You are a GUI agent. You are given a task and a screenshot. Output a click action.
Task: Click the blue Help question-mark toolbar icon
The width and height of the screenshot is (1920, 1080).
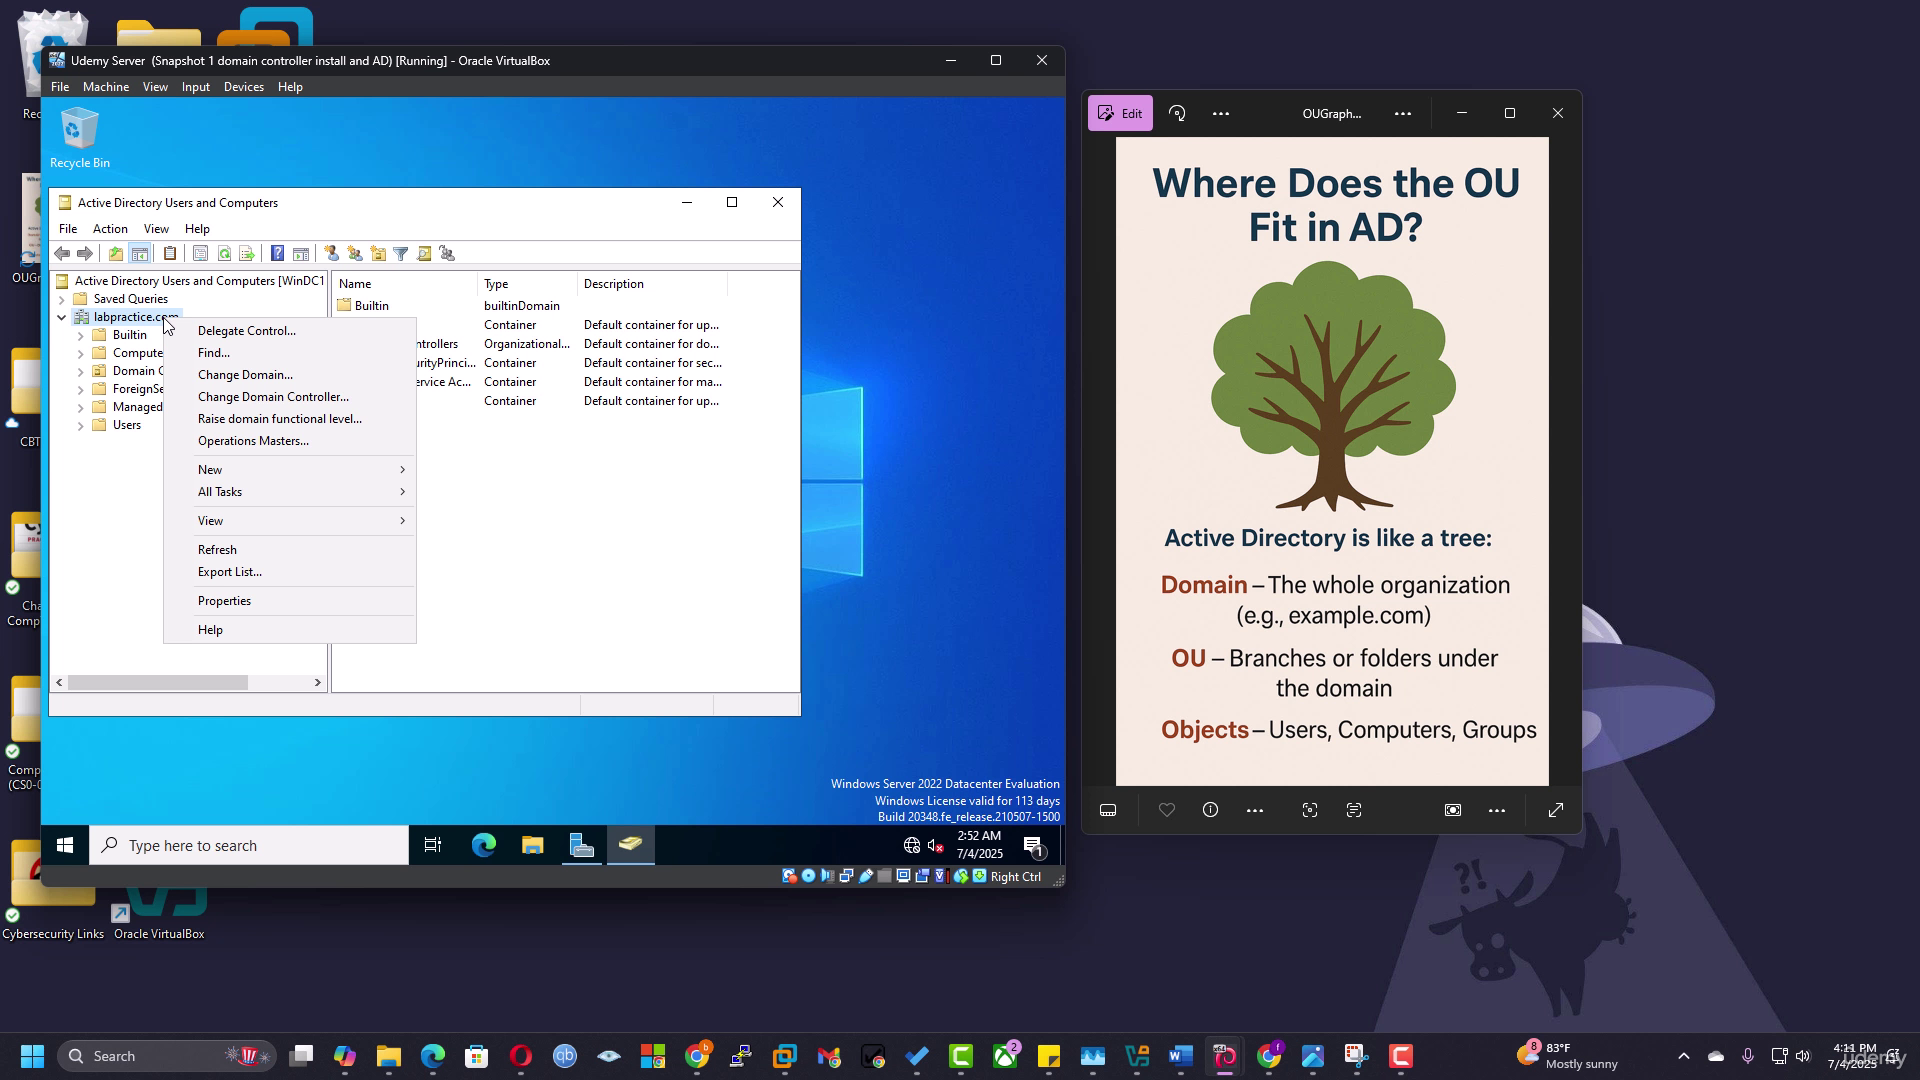click(277, 254)
